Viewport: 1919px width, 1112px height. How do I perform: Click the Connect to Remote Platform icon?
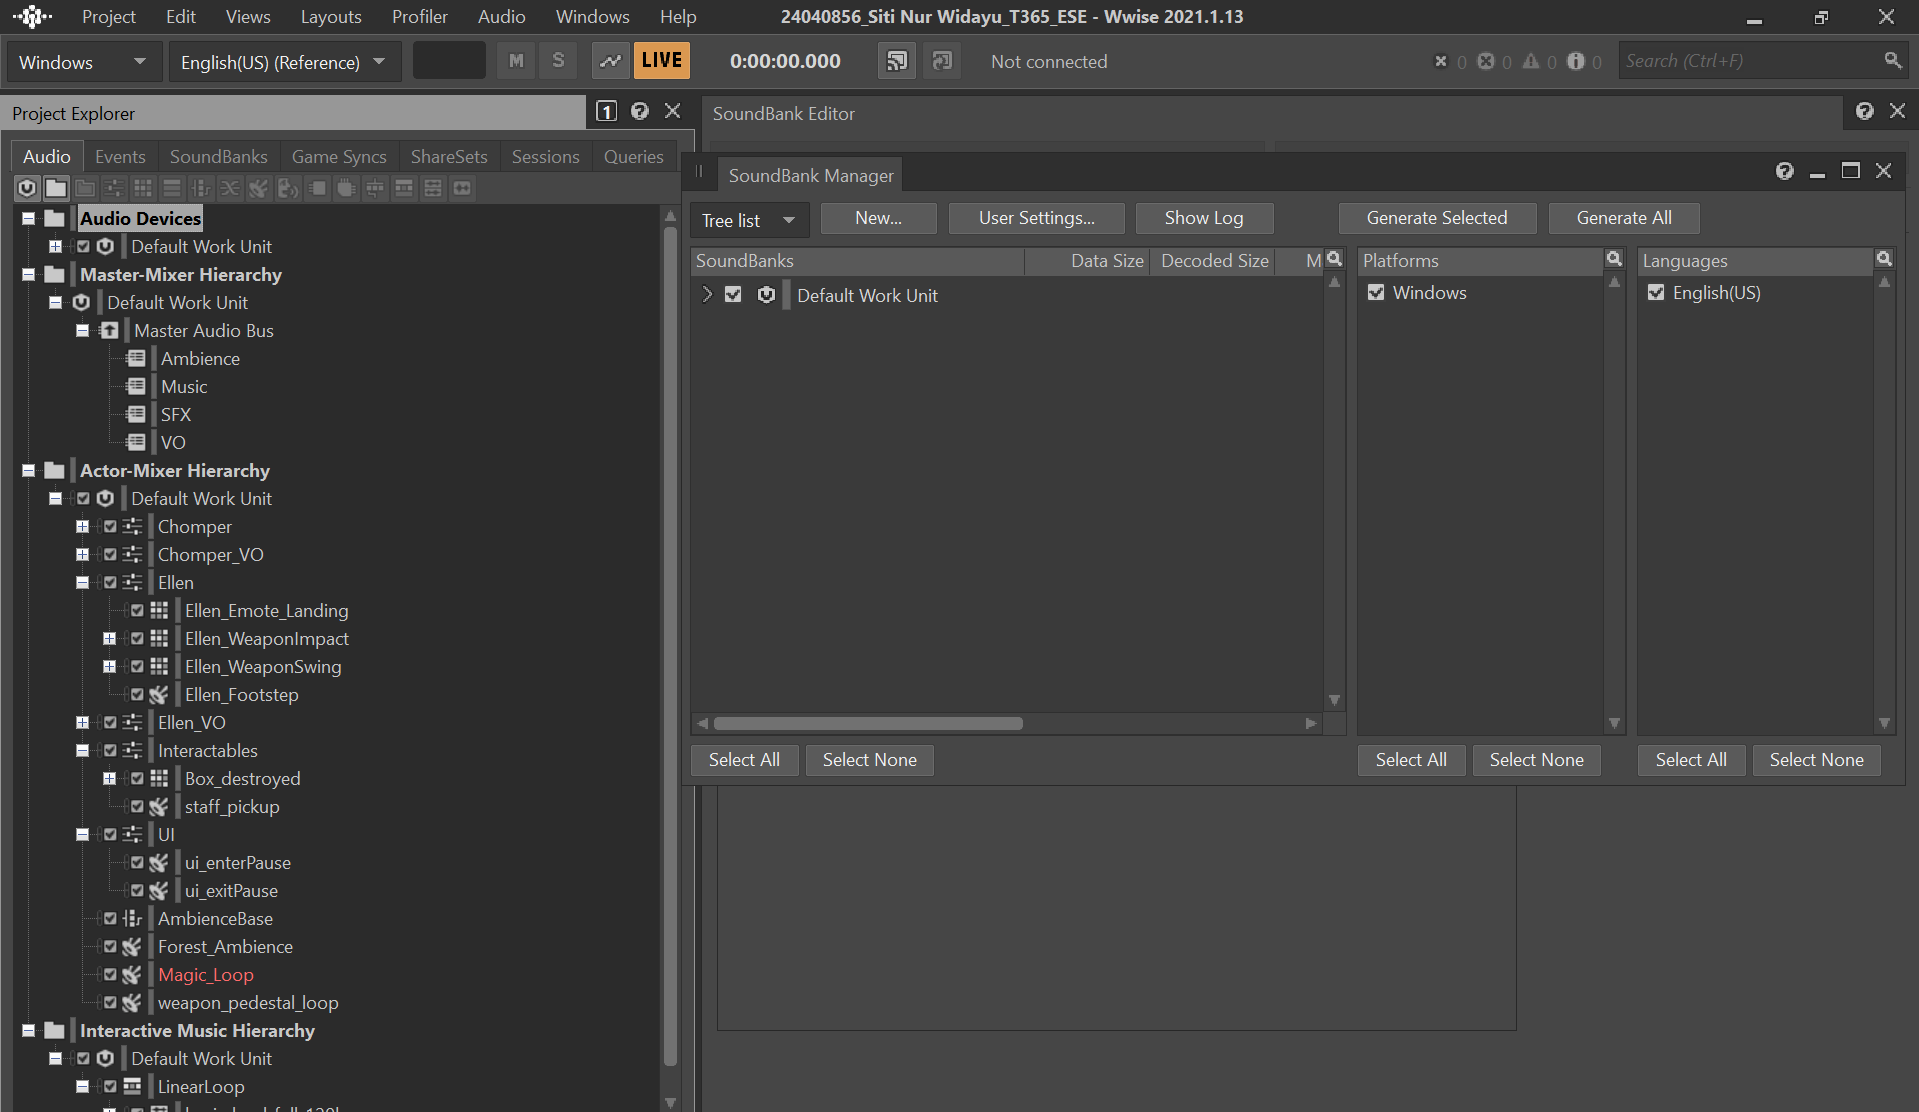tap(897, 61)
